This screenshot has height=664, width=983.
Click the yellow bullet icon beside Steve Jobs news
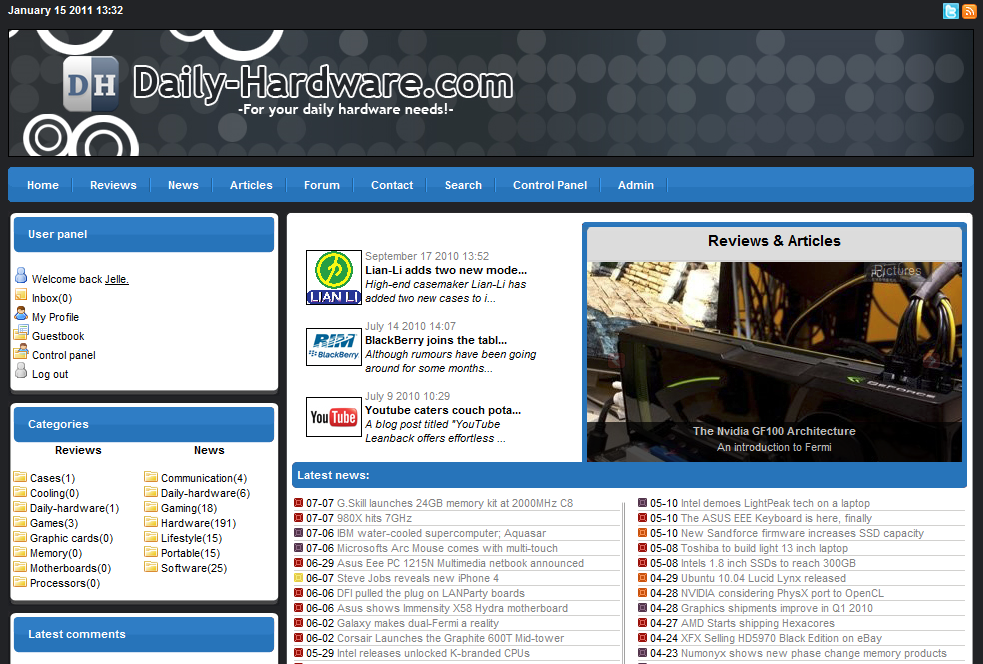coord(298,578)
